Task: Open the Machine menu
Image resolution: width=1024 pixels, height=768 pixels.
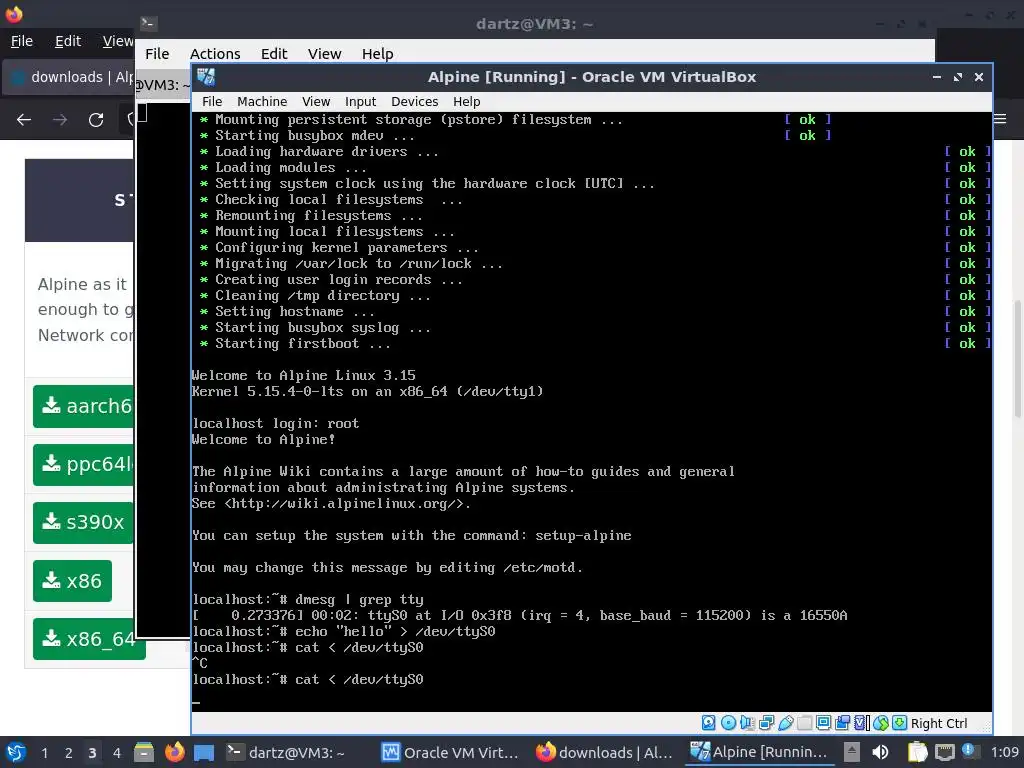Action: tap(262, 101)
